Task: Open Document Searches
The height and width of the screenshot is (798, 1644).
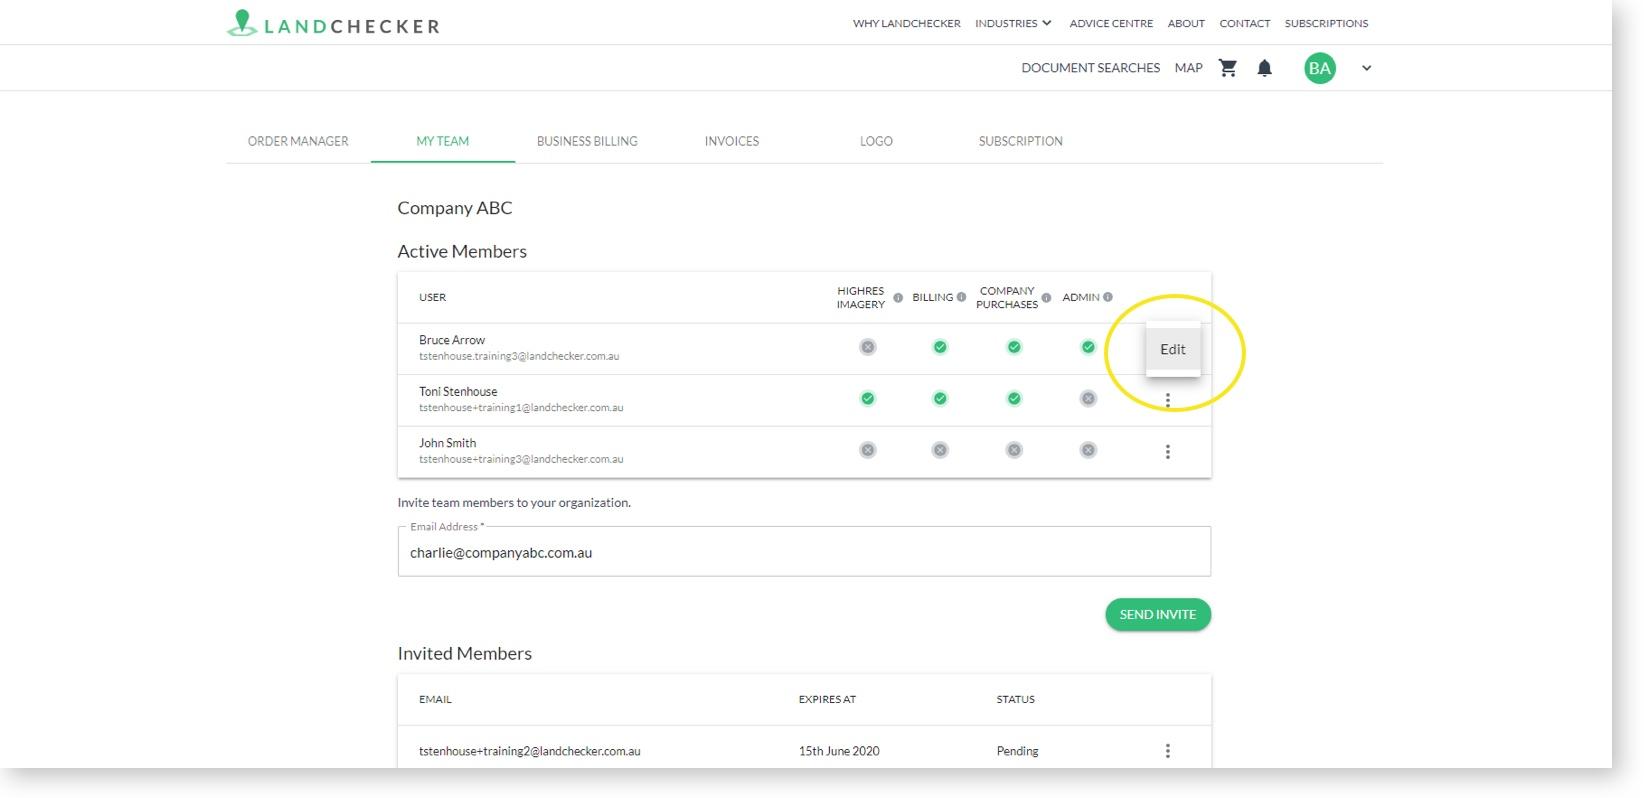Action: (1091, 68)
